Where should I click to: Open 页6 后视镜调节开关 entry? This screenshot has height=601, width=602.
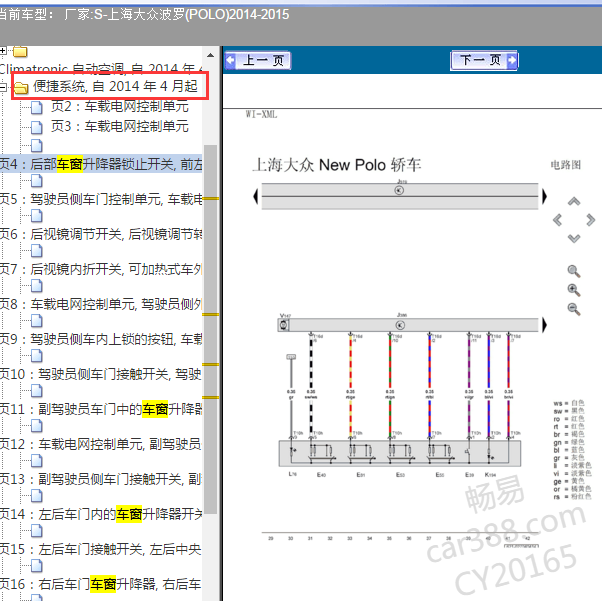101,234
